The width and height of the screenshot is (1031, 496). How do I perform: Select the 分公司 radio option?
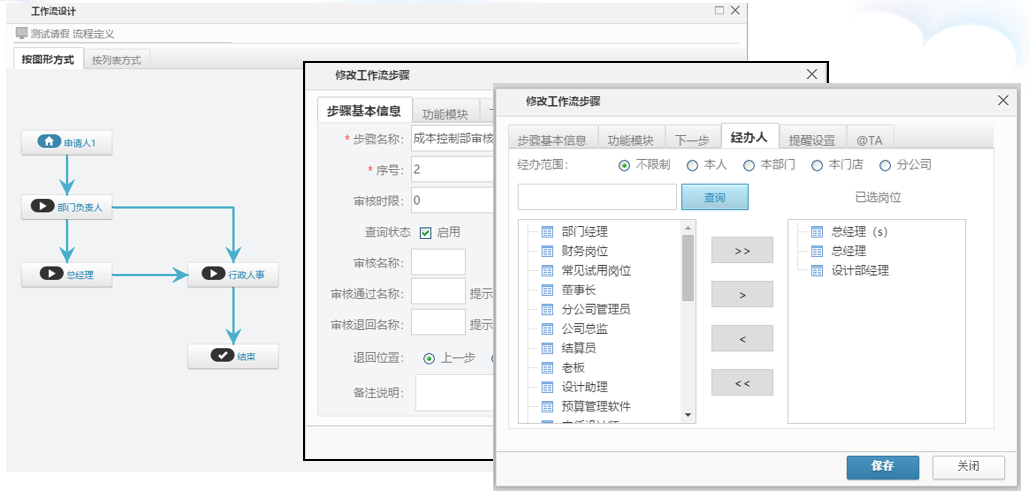coord(885,165)
